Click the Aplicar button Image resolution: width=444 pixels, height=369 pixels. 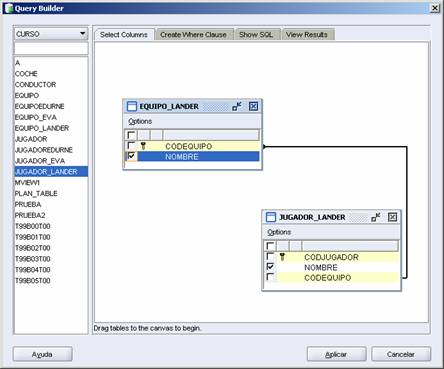(336, 354)
